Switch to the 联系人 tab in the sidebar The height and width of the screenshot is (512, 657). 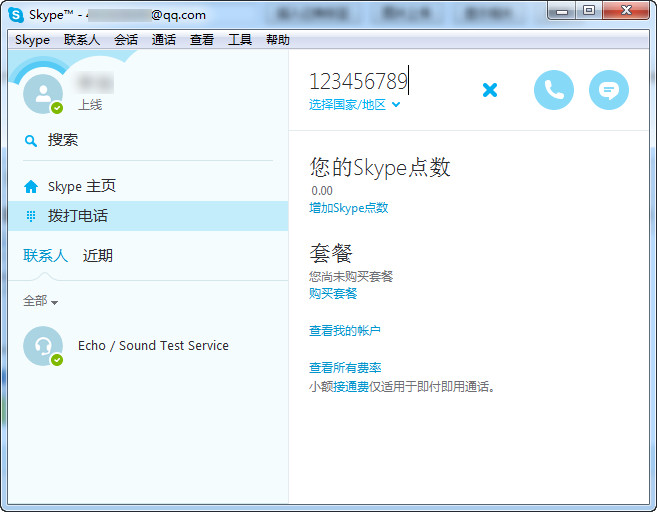[x=46, y=256]
